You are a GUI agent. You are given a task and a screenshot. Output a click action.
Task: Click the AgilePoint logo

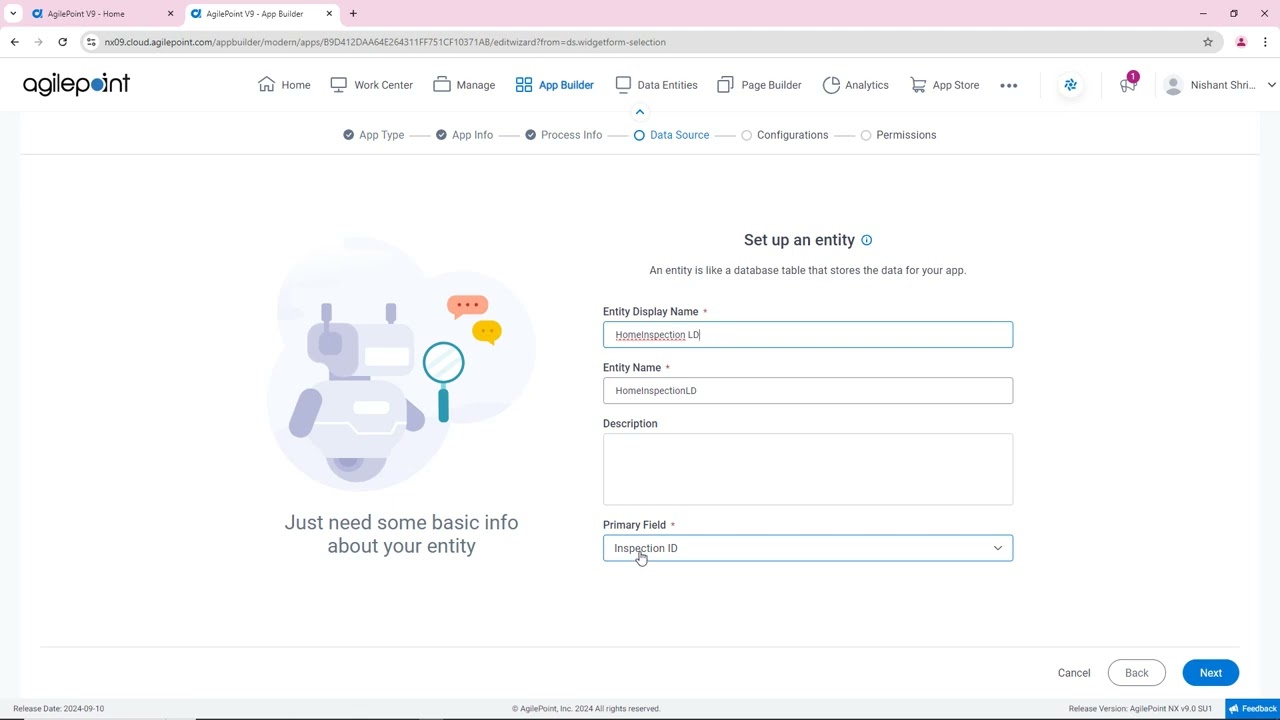click(76, 85)
